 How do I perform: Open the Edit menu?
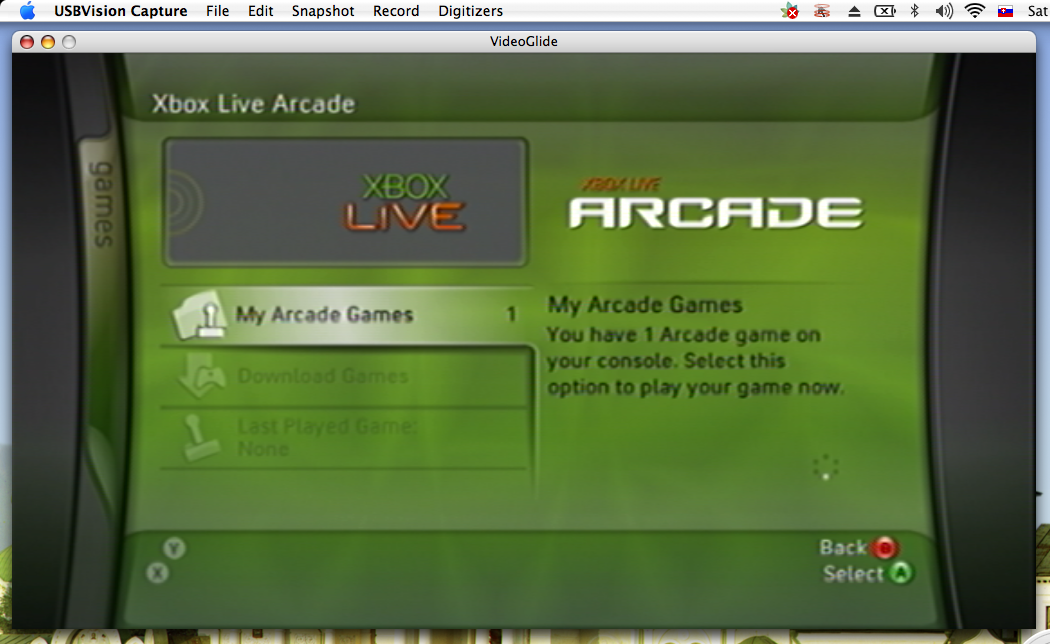click(260, 11)
